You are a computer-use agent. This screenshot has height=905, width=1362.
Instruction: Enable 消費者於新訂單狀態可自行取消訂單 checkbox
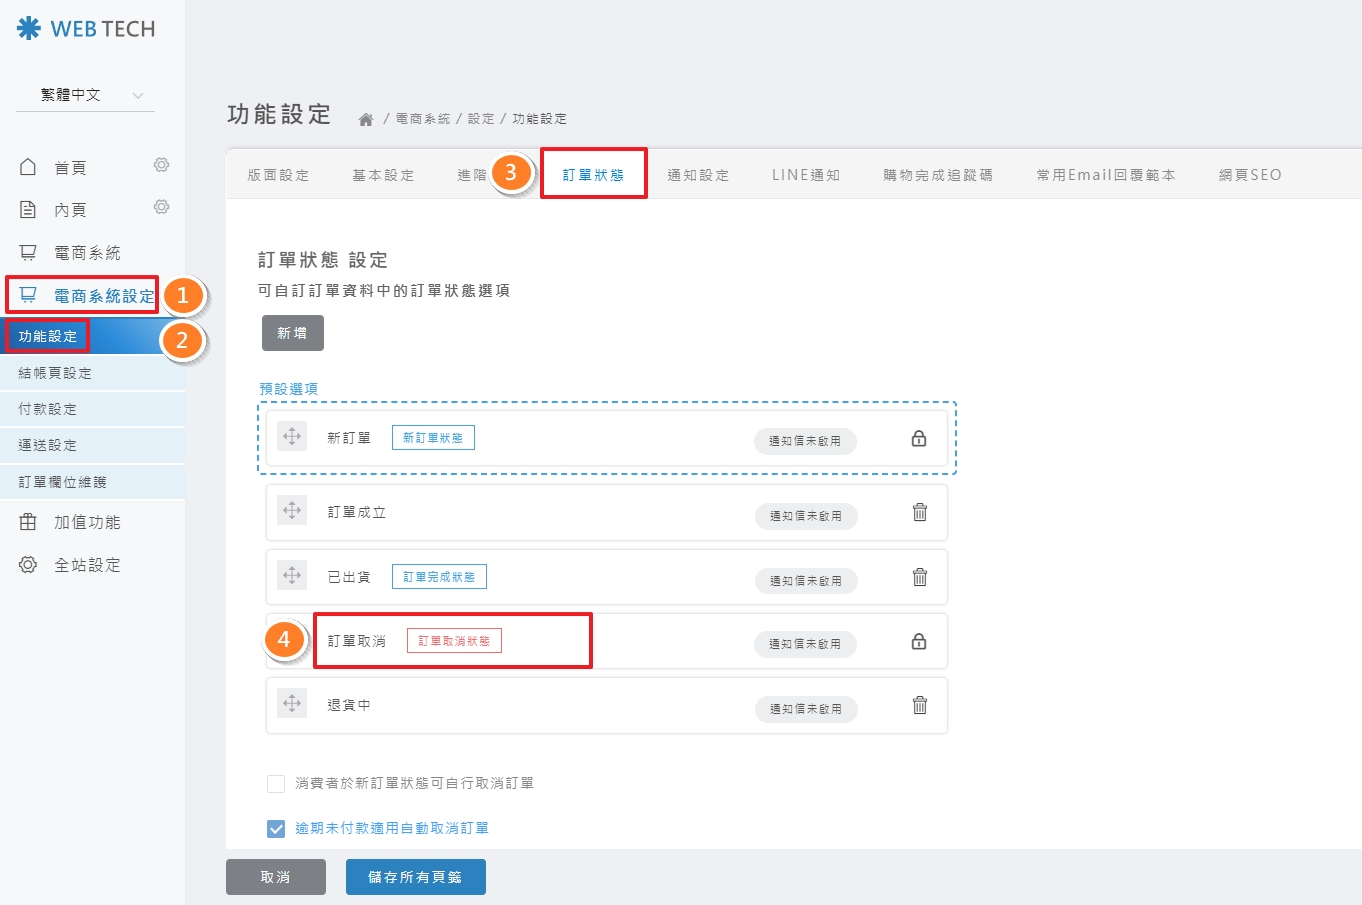[x=276, y=783]
